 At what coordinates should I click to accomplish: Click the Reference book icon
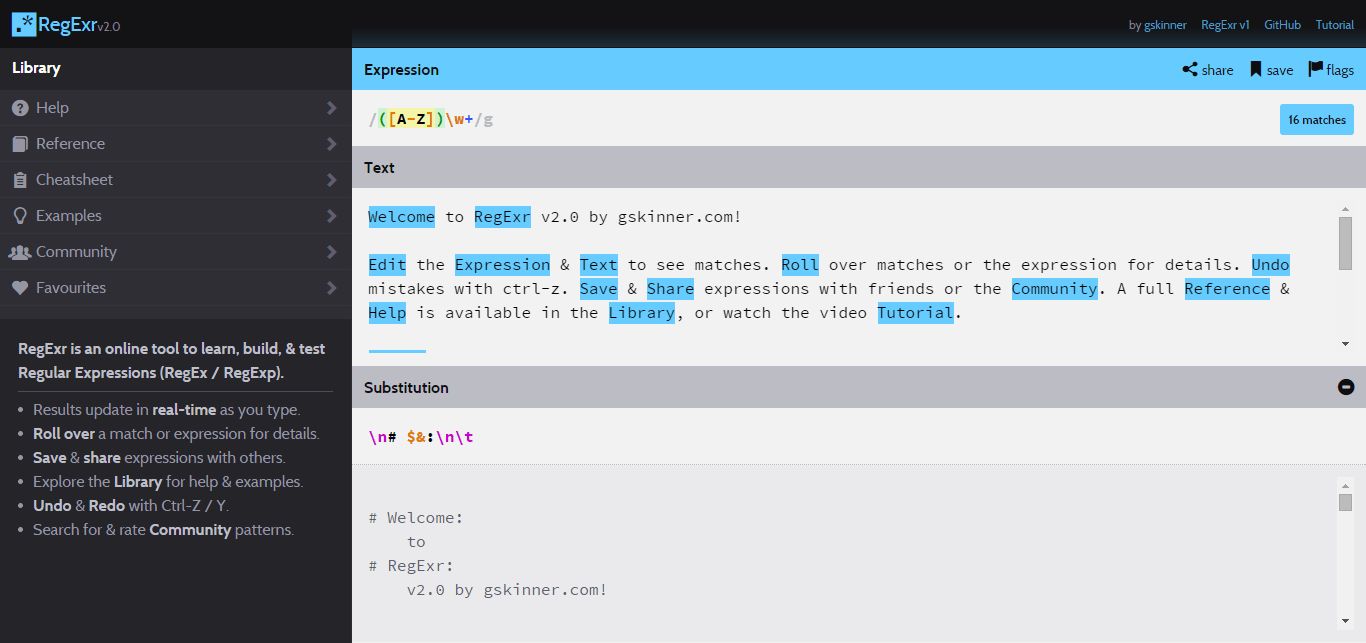coord(21,143)
